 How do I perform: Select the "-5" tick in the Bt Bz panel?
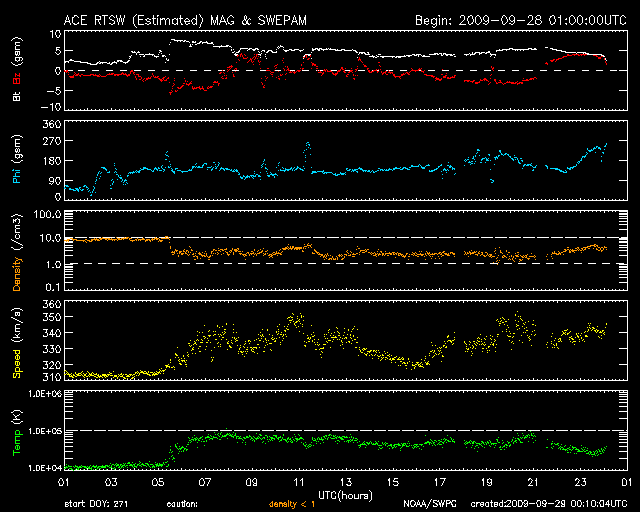pyautogui.click(x=53, y=90)
